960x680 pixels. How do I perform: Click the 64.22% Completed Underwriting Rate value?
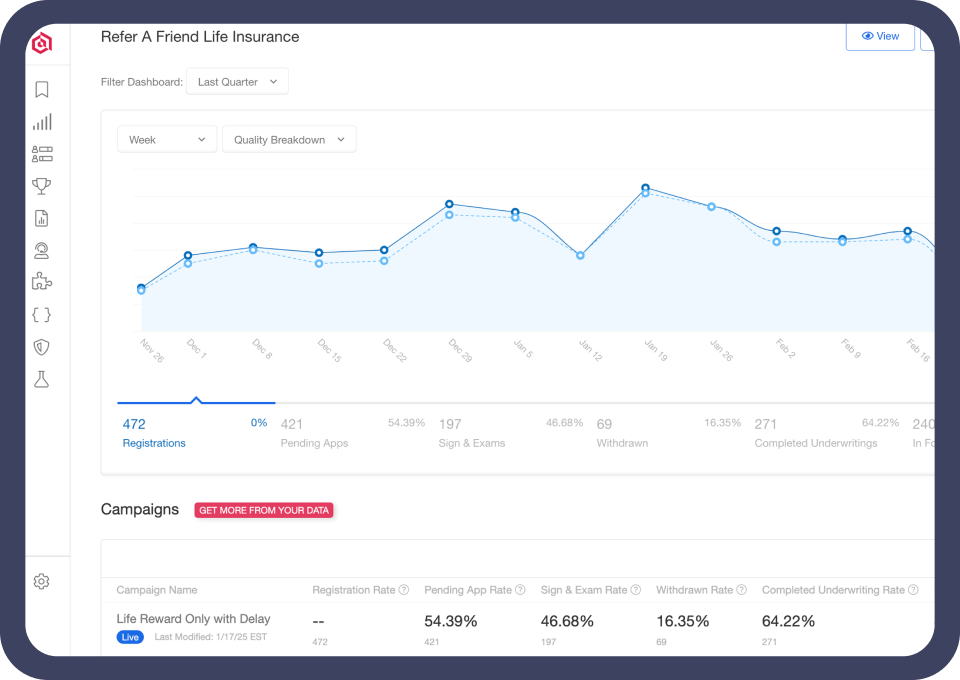(x=788, y=621)
